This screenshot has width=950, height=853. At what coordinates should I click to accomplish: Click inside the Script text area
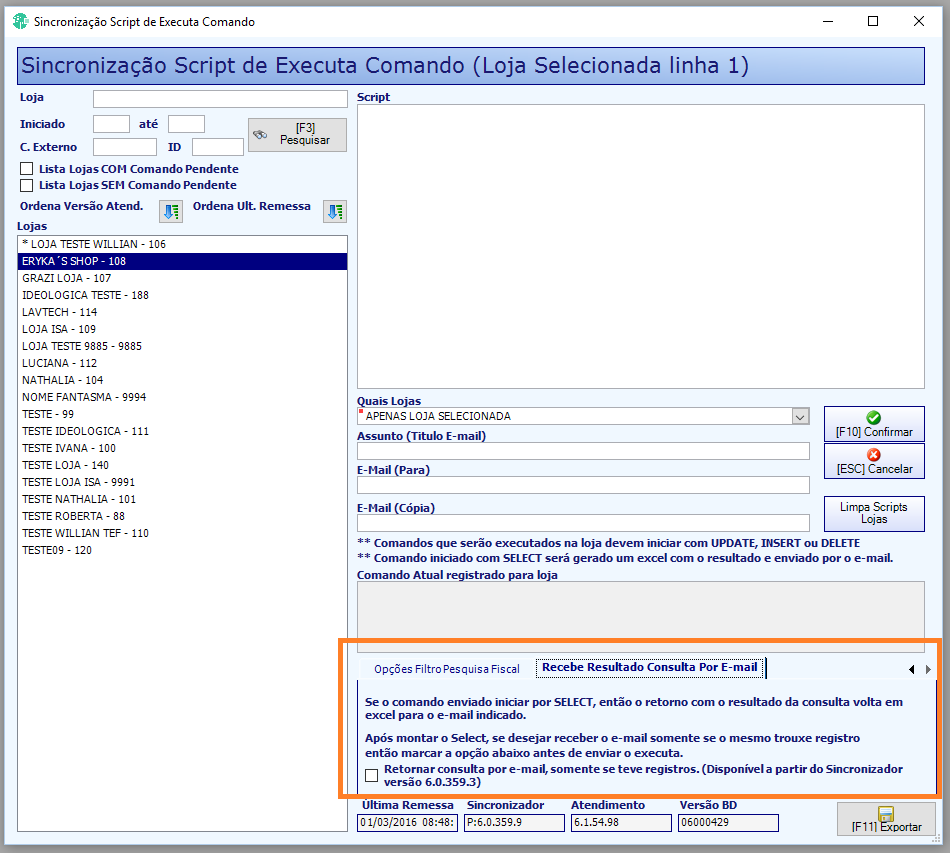(640, 247)
